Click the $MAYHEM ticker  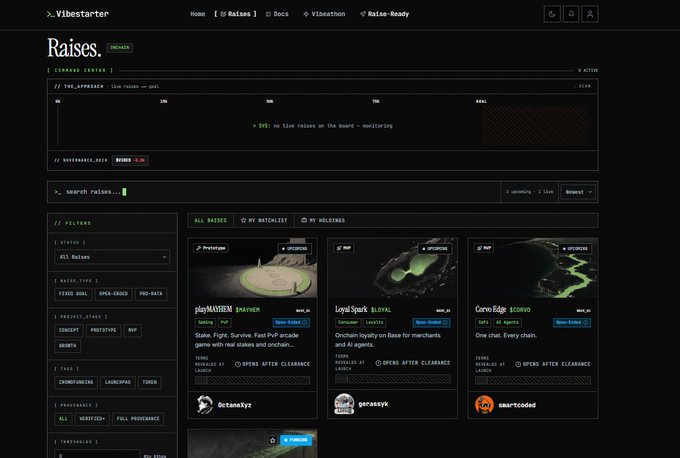pos(248,310)
